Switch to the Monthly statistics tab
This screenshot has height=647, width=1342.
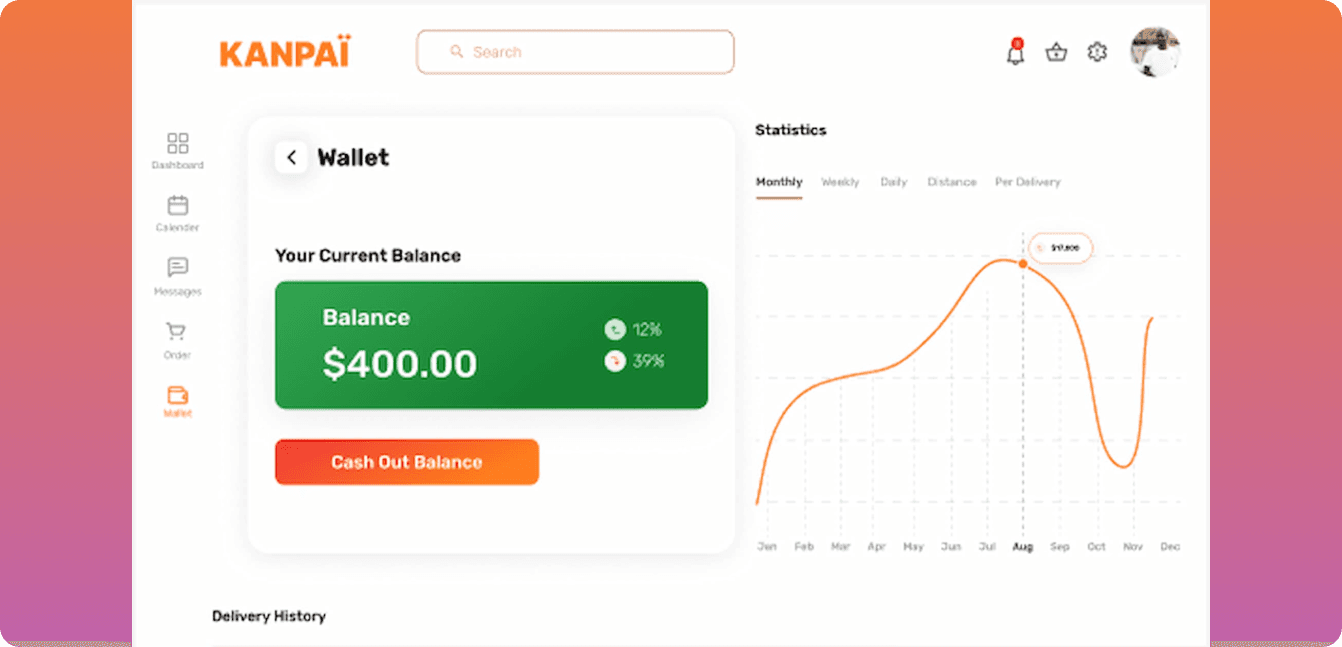(x=779, y=182)
